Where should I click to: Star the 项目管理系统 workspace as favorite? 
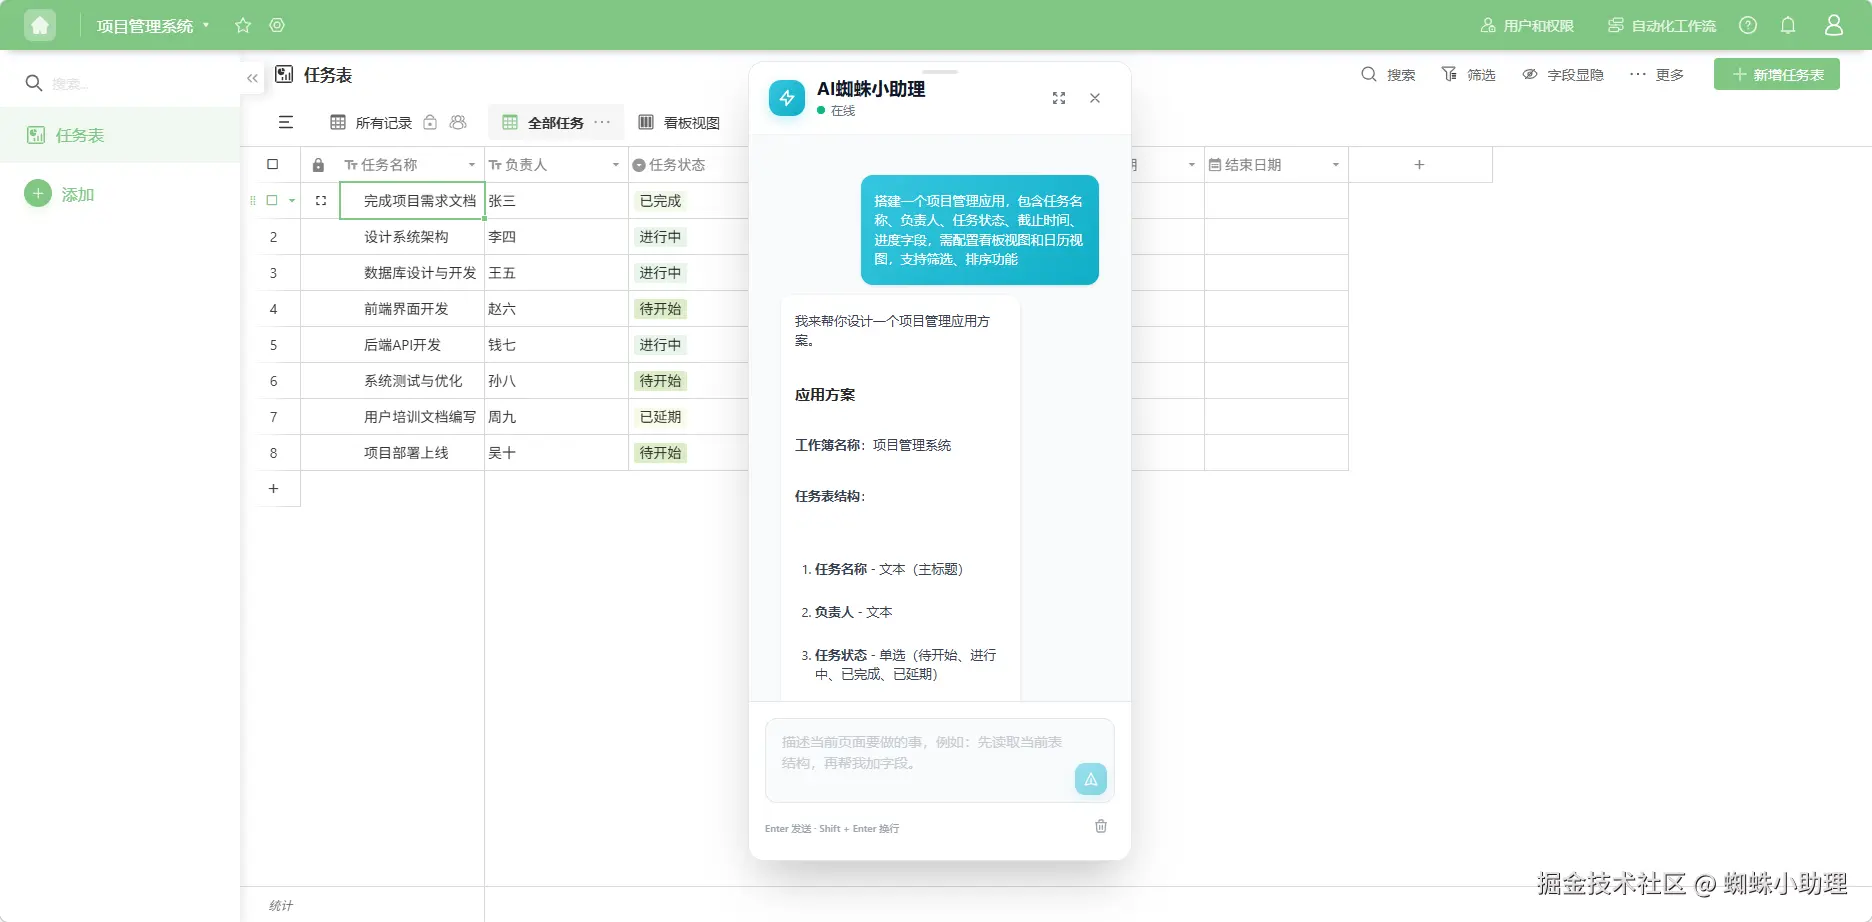(x=243, y=25)
